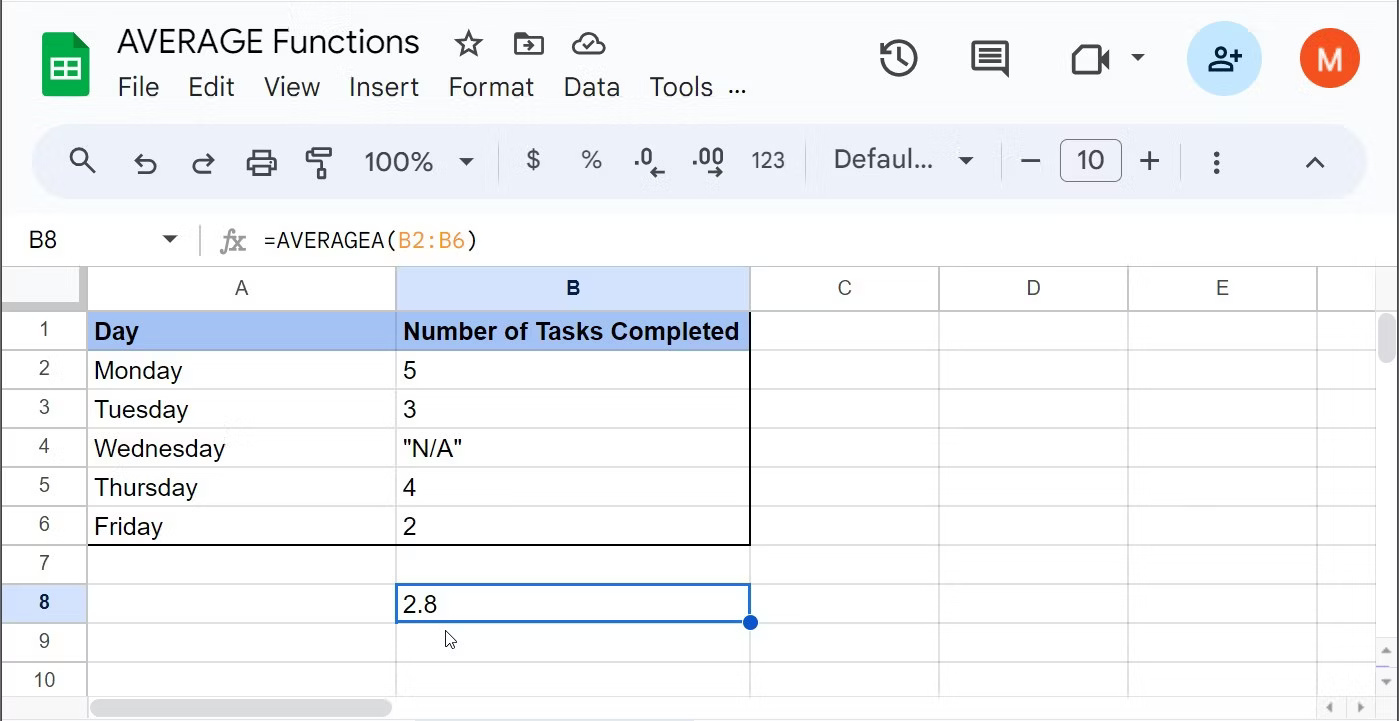
Task: Increase decimal places icon
Action: coord(708,161)
